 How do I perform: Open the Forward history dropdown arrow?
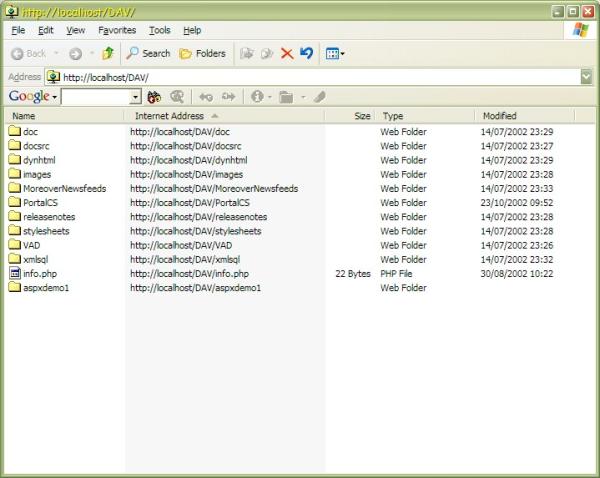(x=92, y=53)
